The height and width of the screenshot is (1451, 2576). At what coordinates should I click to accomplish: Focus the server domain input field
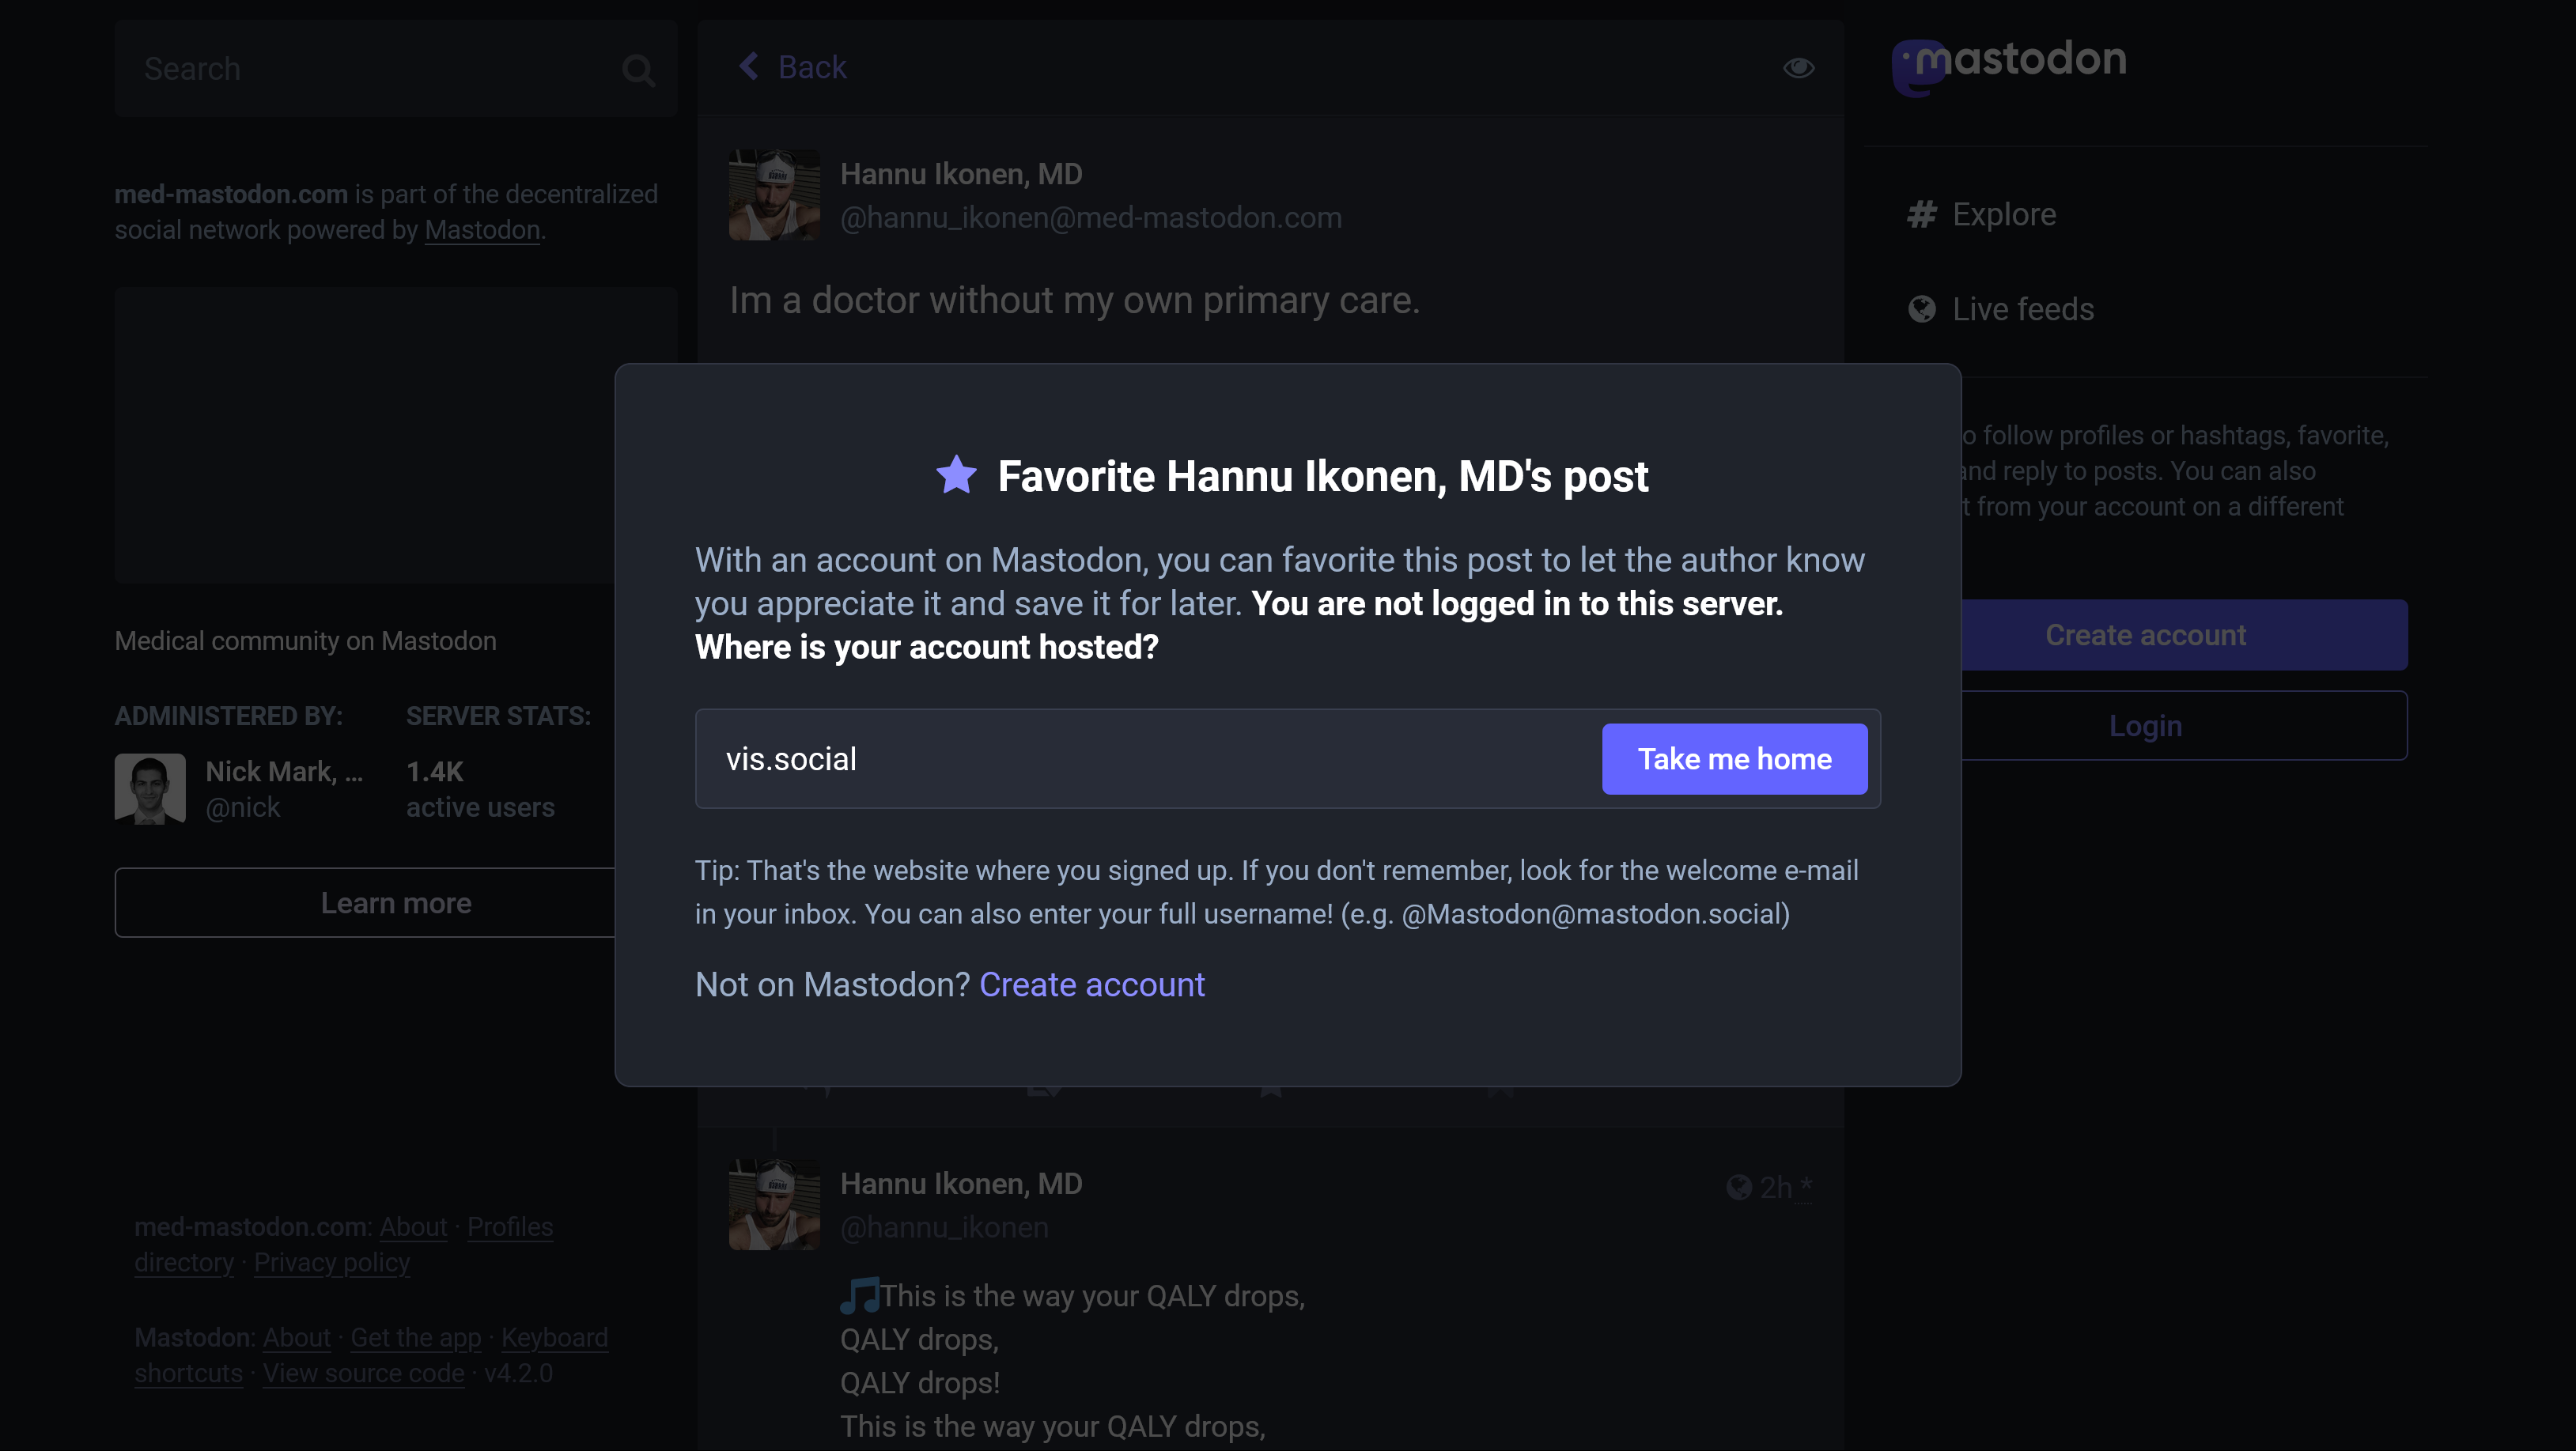[x=1148, y=759]
